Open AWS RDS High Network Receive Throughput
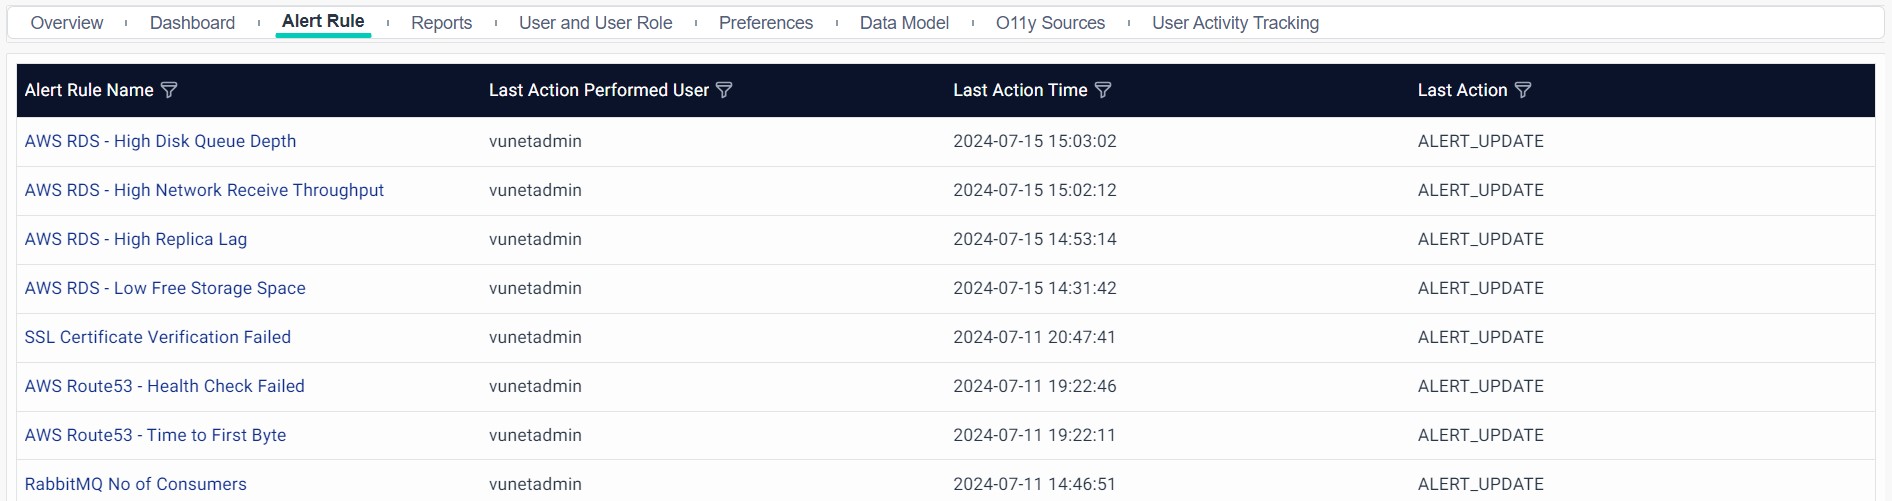The width and height of the screenshot is (1892, 501). pos(204,190)
